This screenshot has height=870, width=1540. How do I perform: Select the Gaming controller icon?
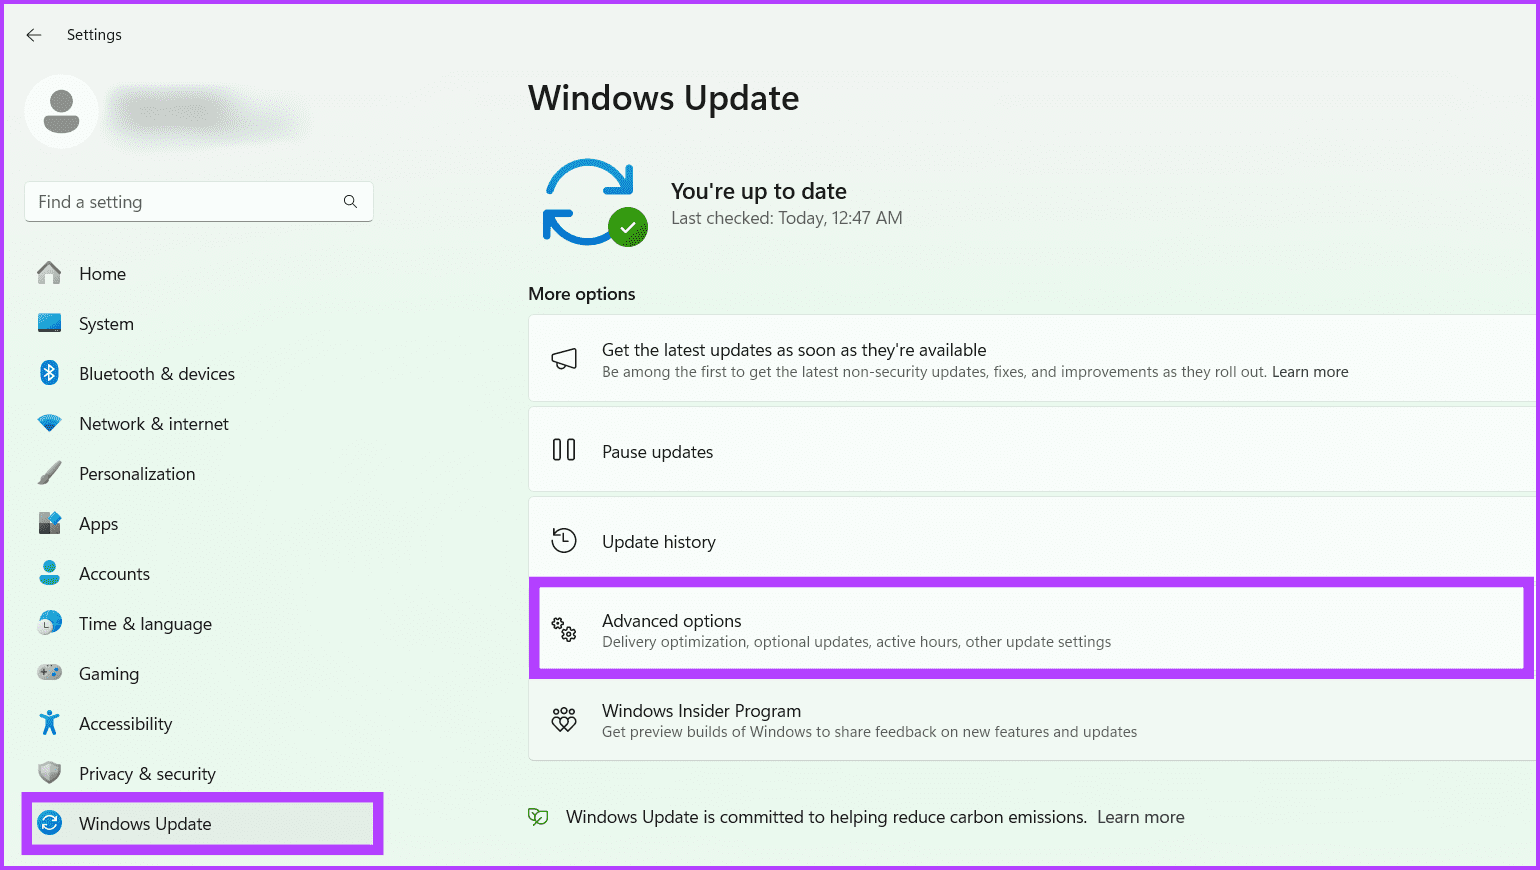click(49, 673)
